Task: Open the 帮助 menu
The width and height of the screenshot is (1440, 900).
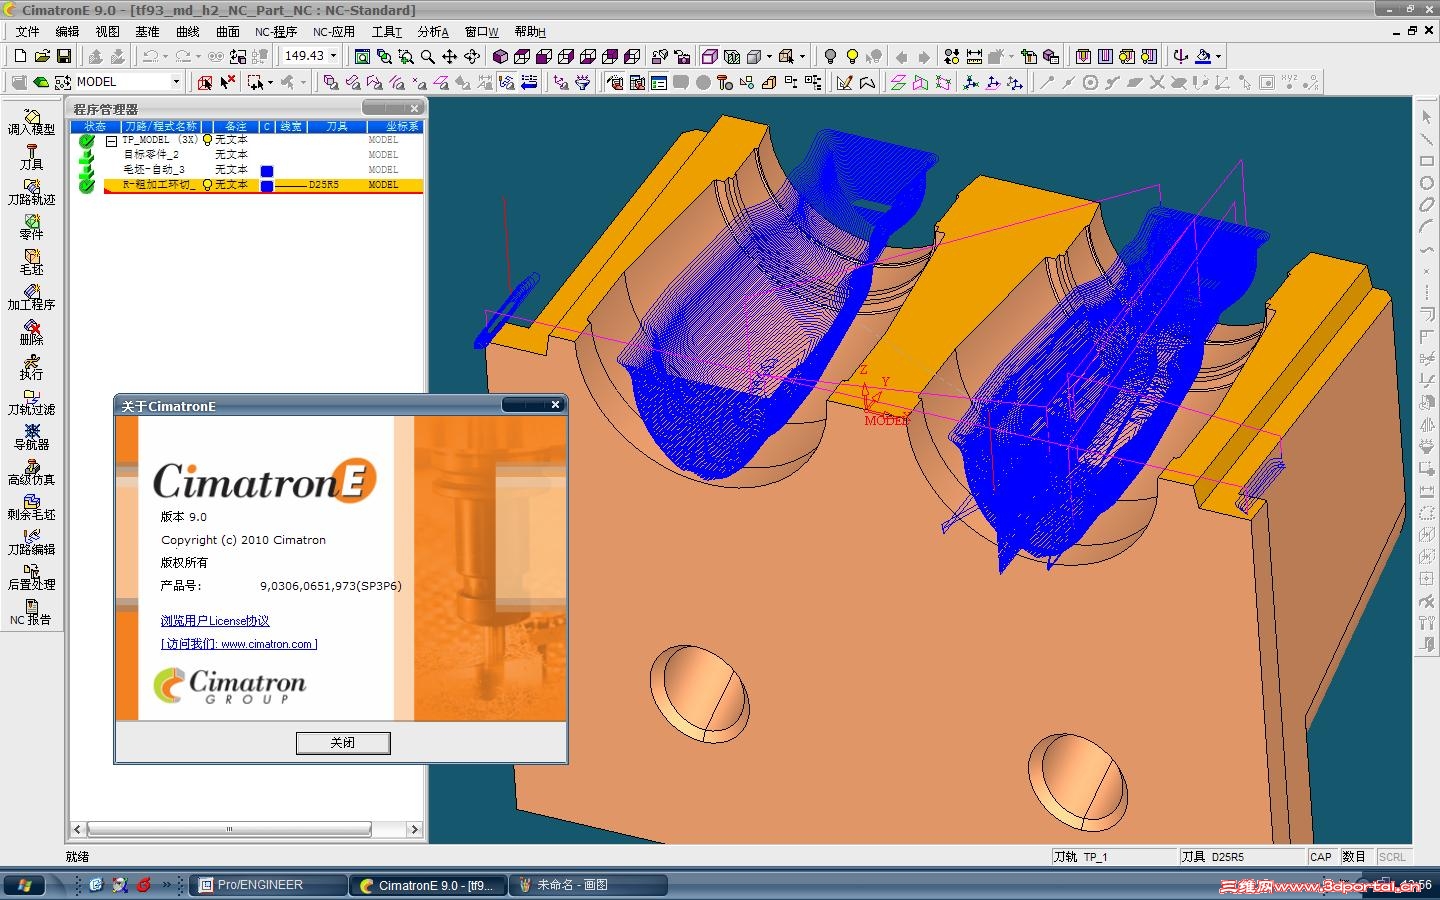Action: (x=530, y=32)
